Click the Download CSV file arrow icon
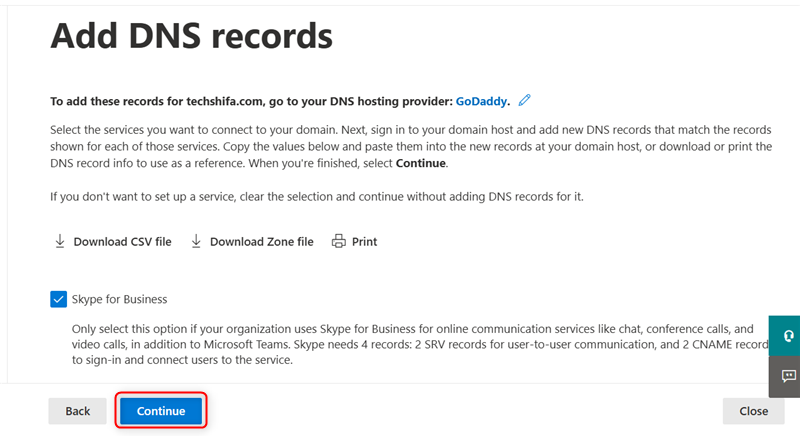This screenshot has height=436, width=800. point(60,241)
